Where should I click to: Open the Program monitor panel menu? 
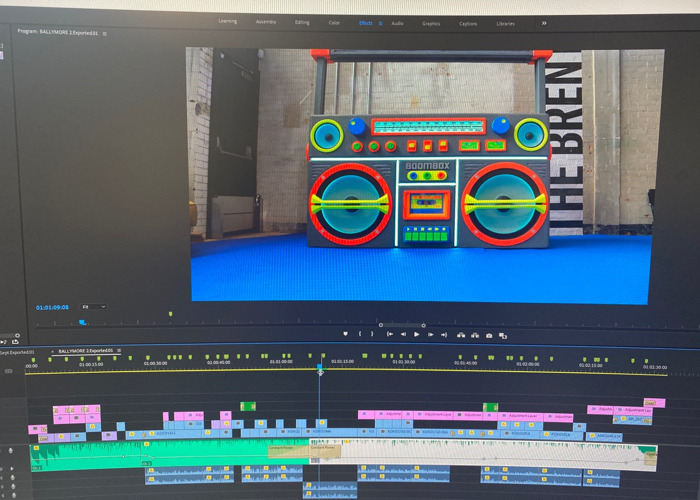pyautogui.click(x=104, y=33)
